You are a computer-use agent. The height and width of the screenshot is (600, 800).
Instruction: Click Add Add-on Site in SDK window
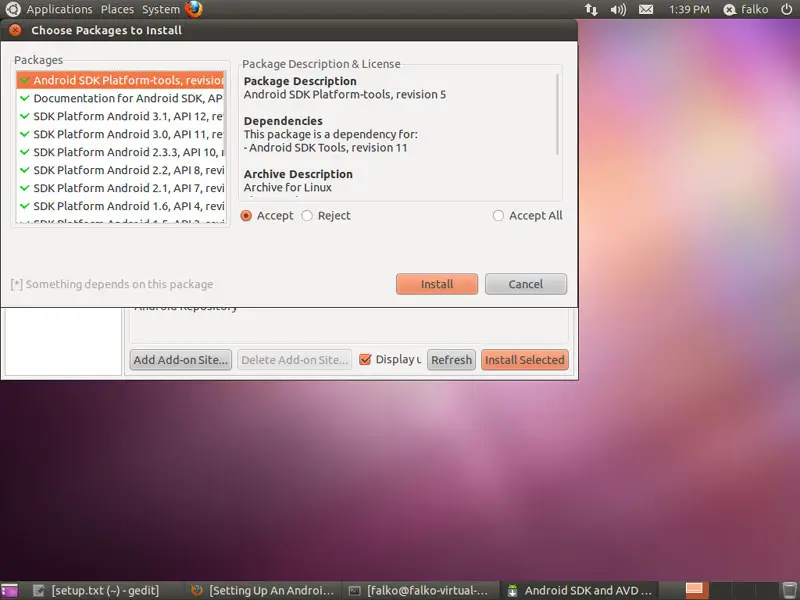(x=181, y=360)
